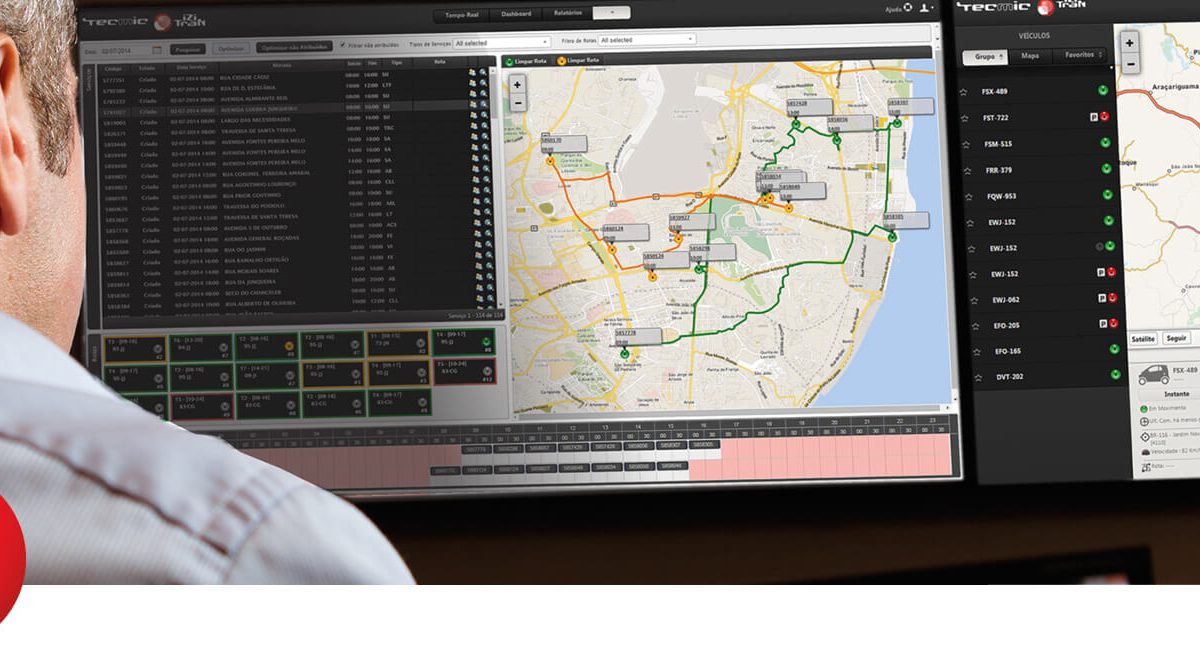The image size is (1200, 660).
Task: Click the parking P icon for FST-722
Action: (1094, 116)
